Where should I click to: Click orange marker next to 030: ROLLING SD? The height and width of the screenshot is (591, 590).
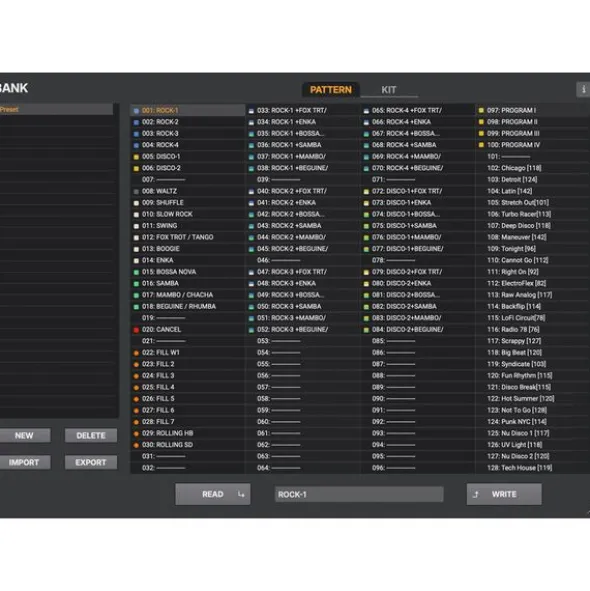click(x=136, y=445)
